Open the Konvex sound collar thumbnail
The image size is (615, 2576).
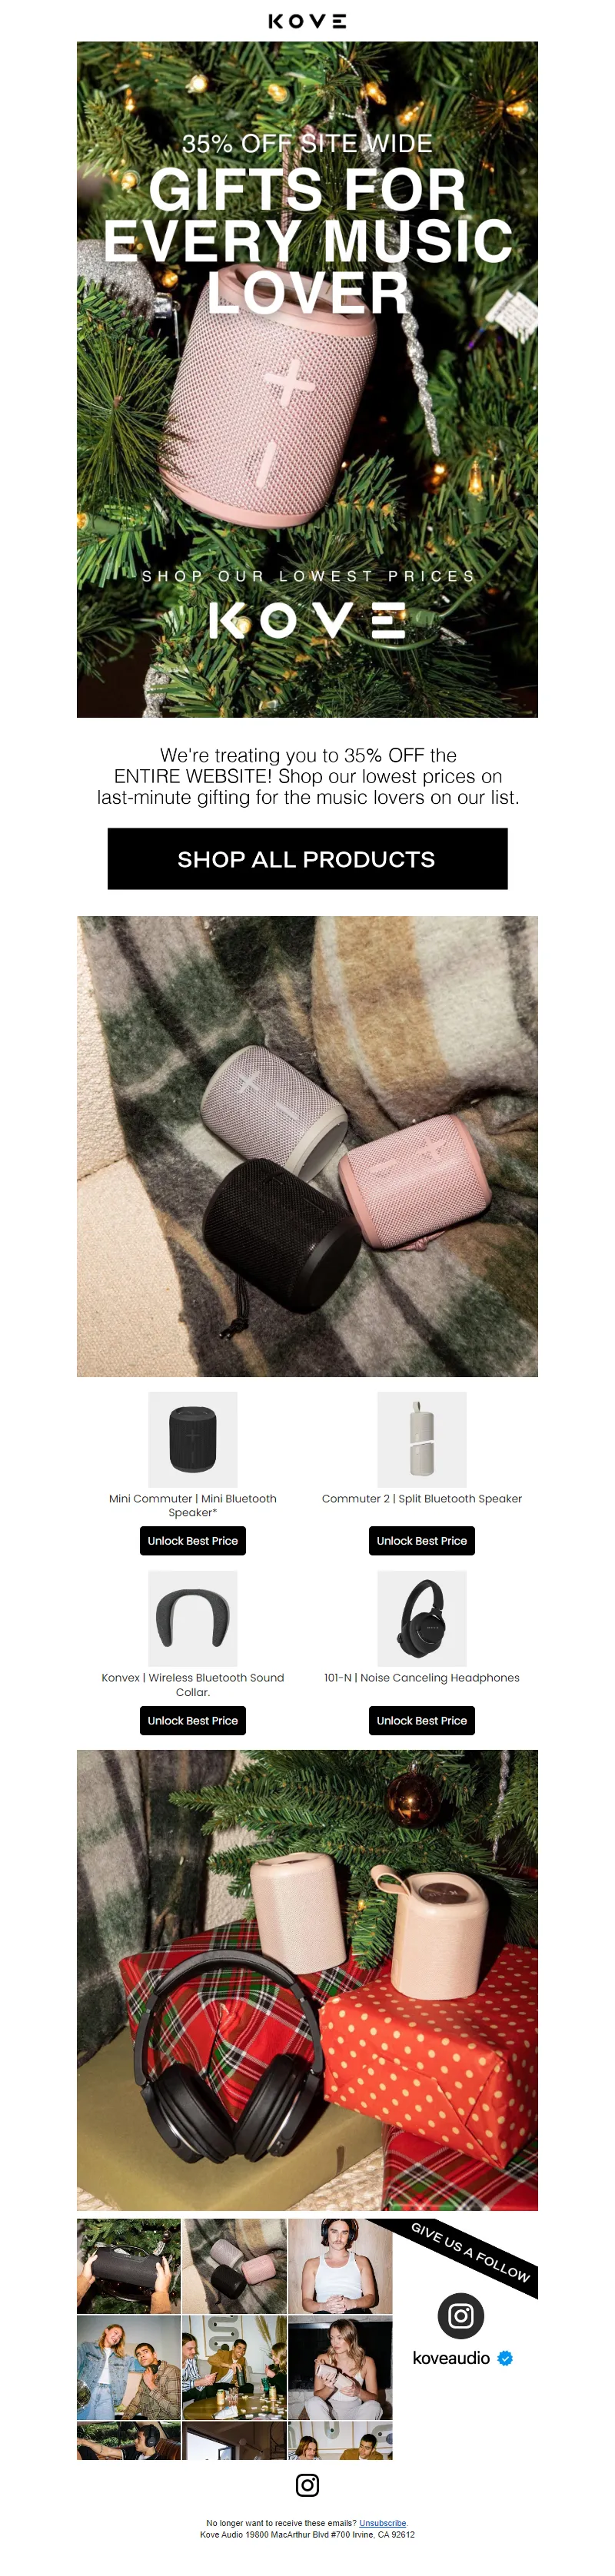(x=193, y=1618)
